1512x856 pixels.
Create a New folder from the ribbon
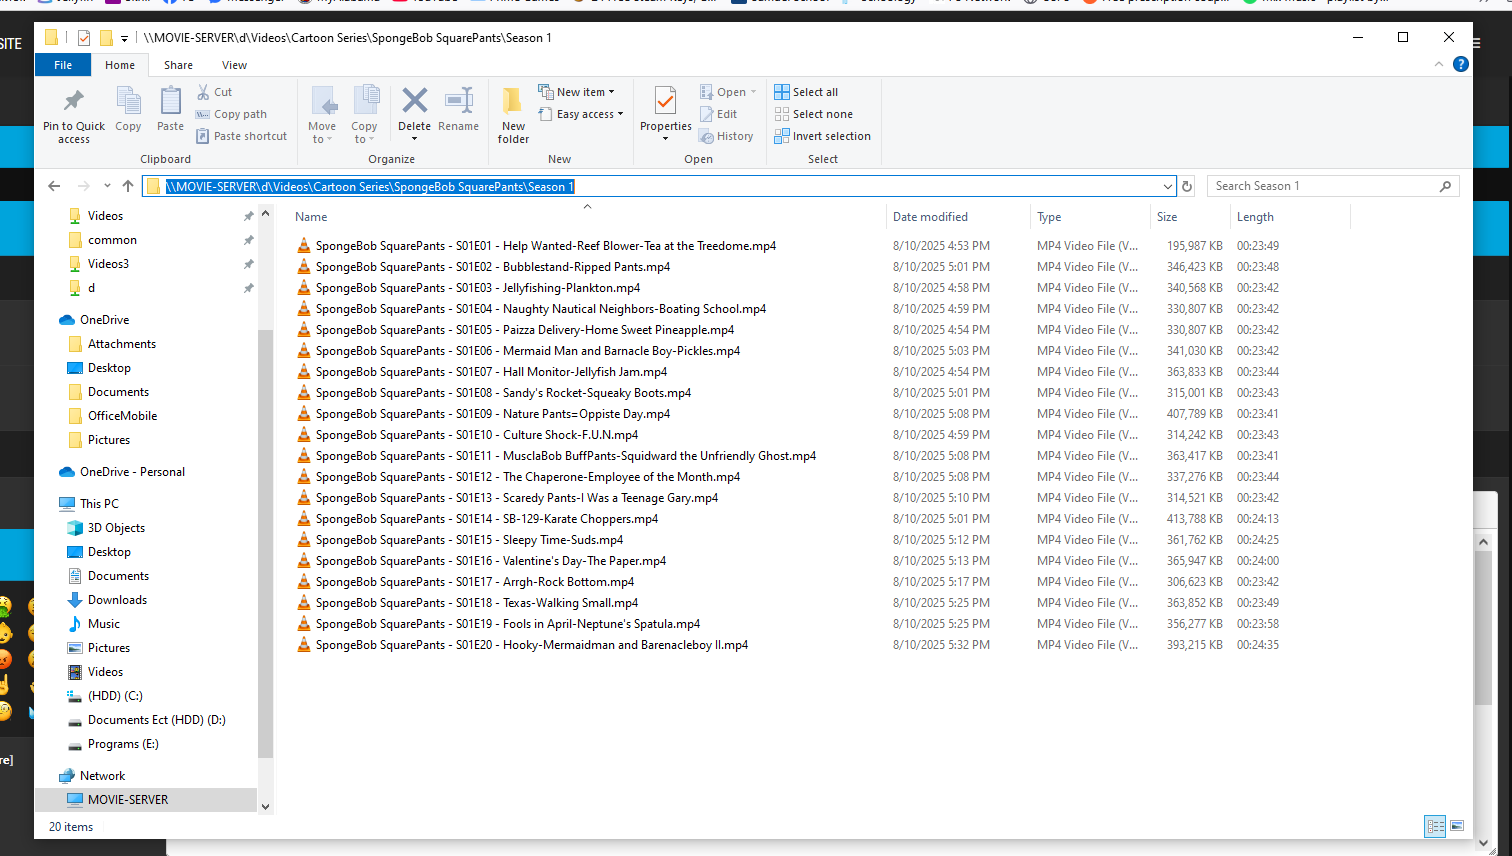513,114
